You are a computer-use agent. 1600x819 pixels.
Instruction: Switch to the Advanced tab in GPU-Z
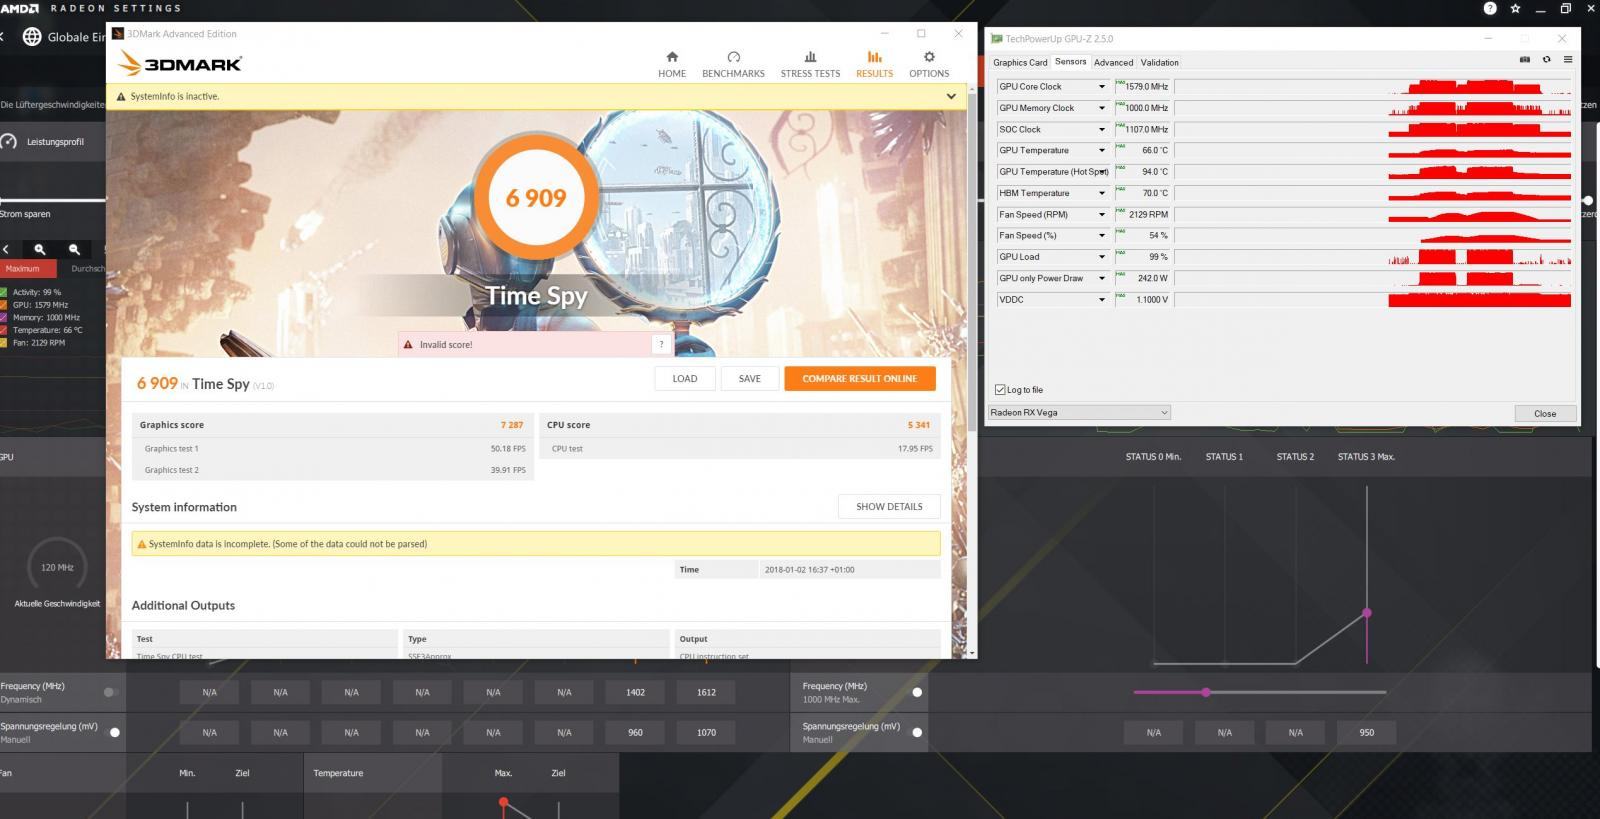pos(1113,62)
